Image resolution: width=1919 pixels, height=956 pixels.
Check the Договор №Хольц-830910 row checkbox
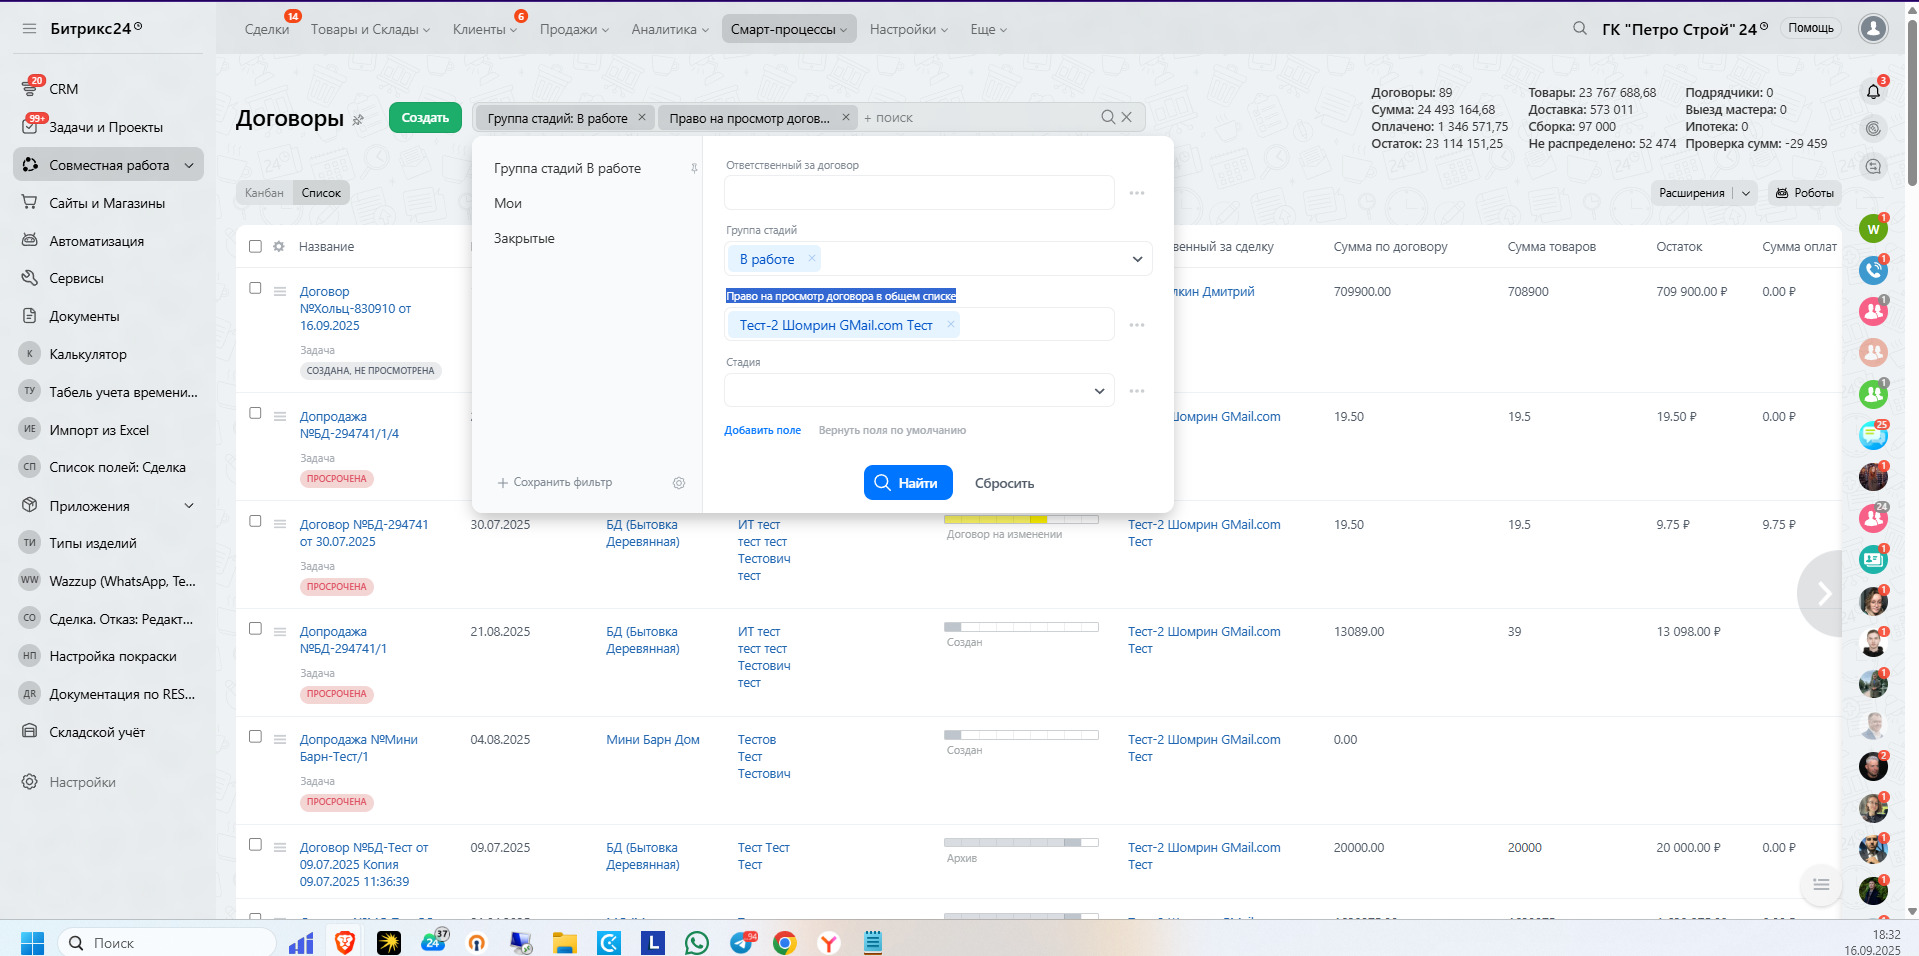coord(255,289)
